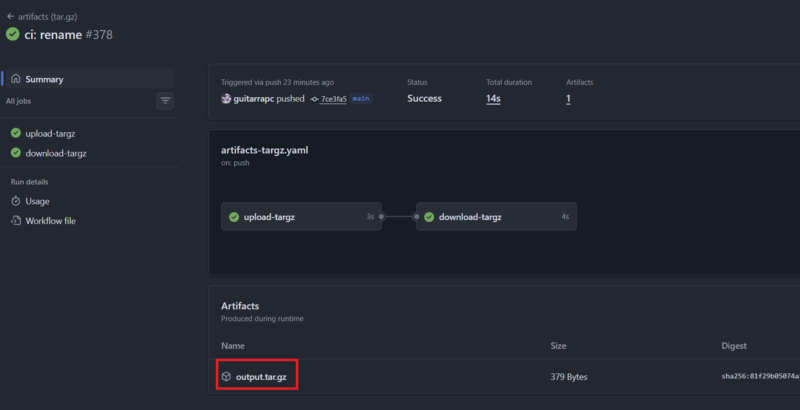Click the Summary home icon
800x410 pixels.
(x=16, y=79)
